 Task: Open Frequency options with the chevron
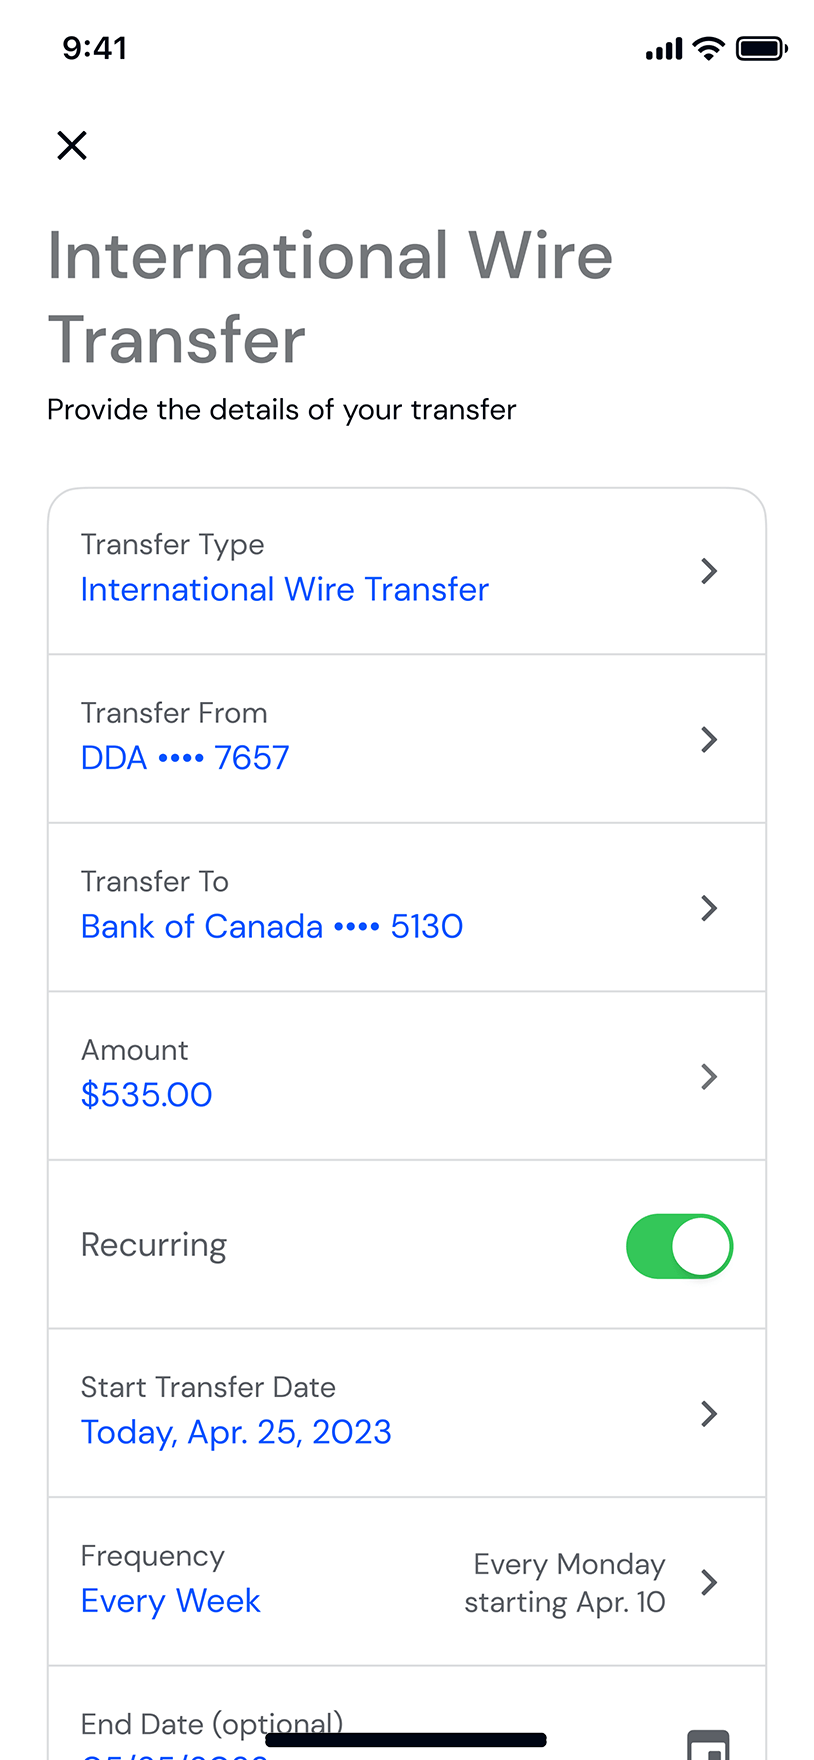[x=709, y=1582]
